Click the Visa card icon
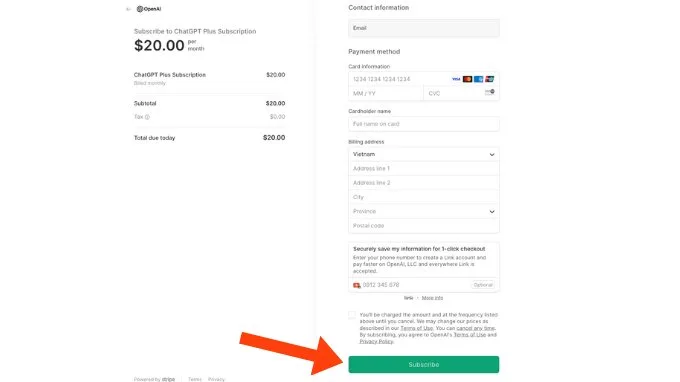This screenshot has width=680, height=382. pos(456,79)
